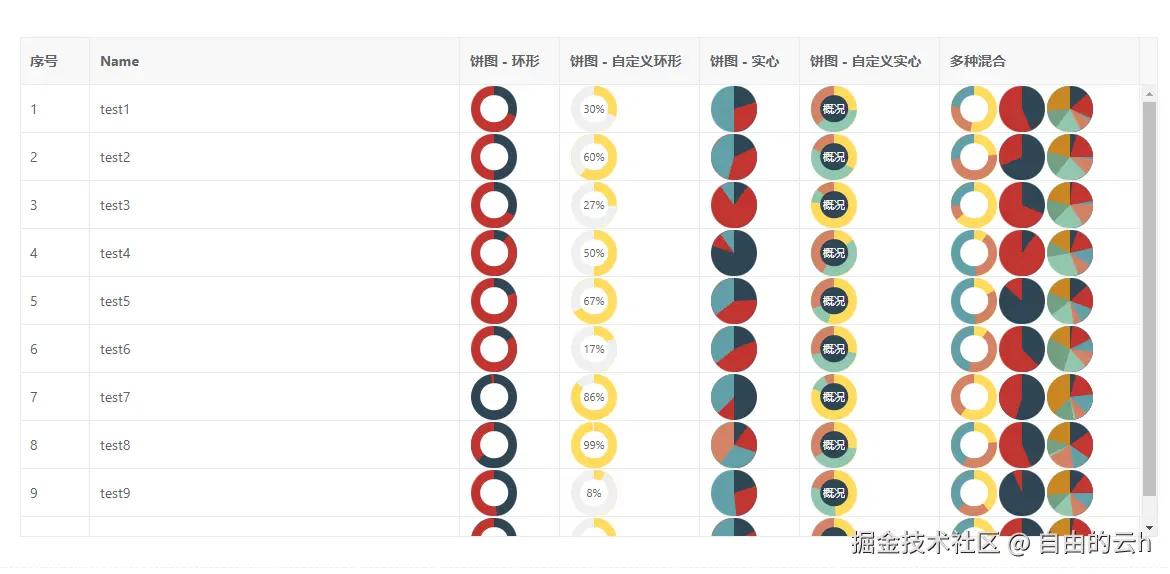The width and height of the screenshot is (1170, 574).
Task: Click the Name column header
Action: (120, 61)
